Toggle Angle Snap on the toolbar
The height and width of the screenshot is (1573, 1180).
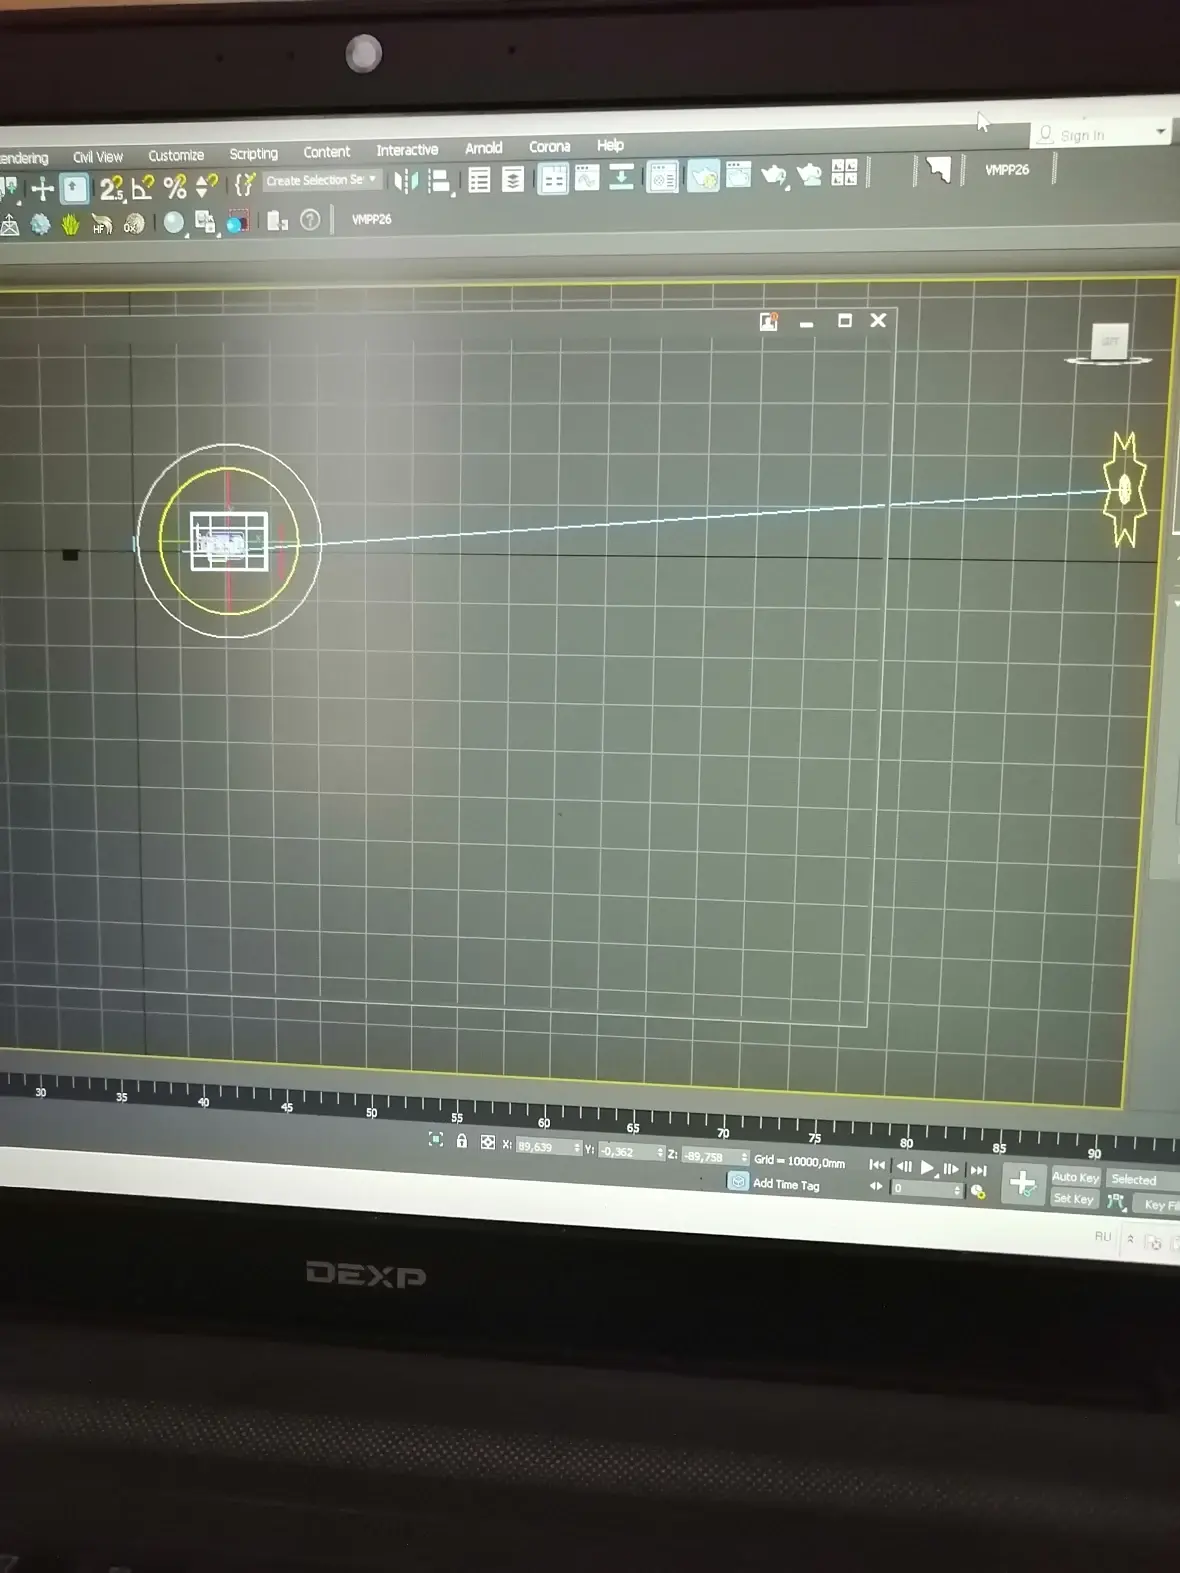(143, 186)
